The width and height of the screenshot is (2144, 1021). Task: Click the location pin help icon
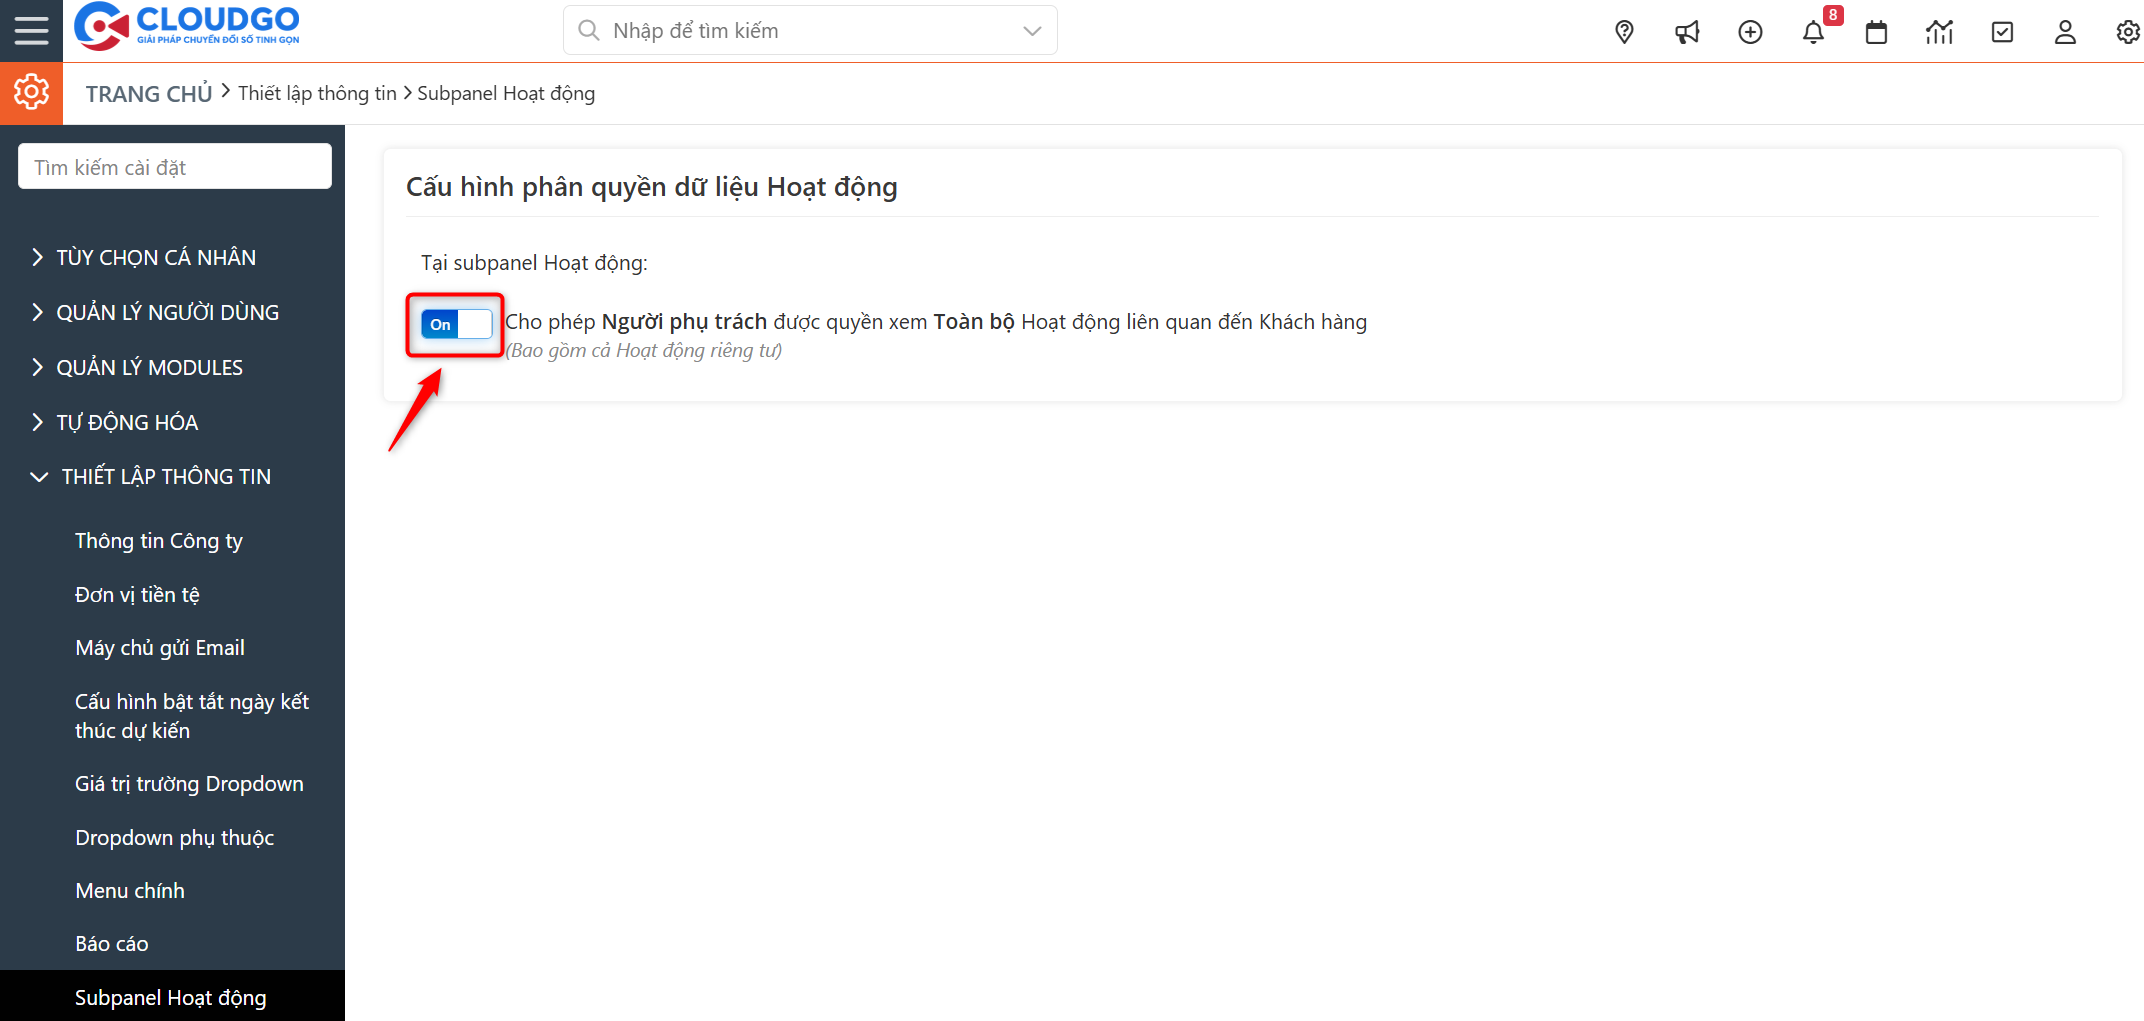pyautogui.click(x=1623, y=32)
